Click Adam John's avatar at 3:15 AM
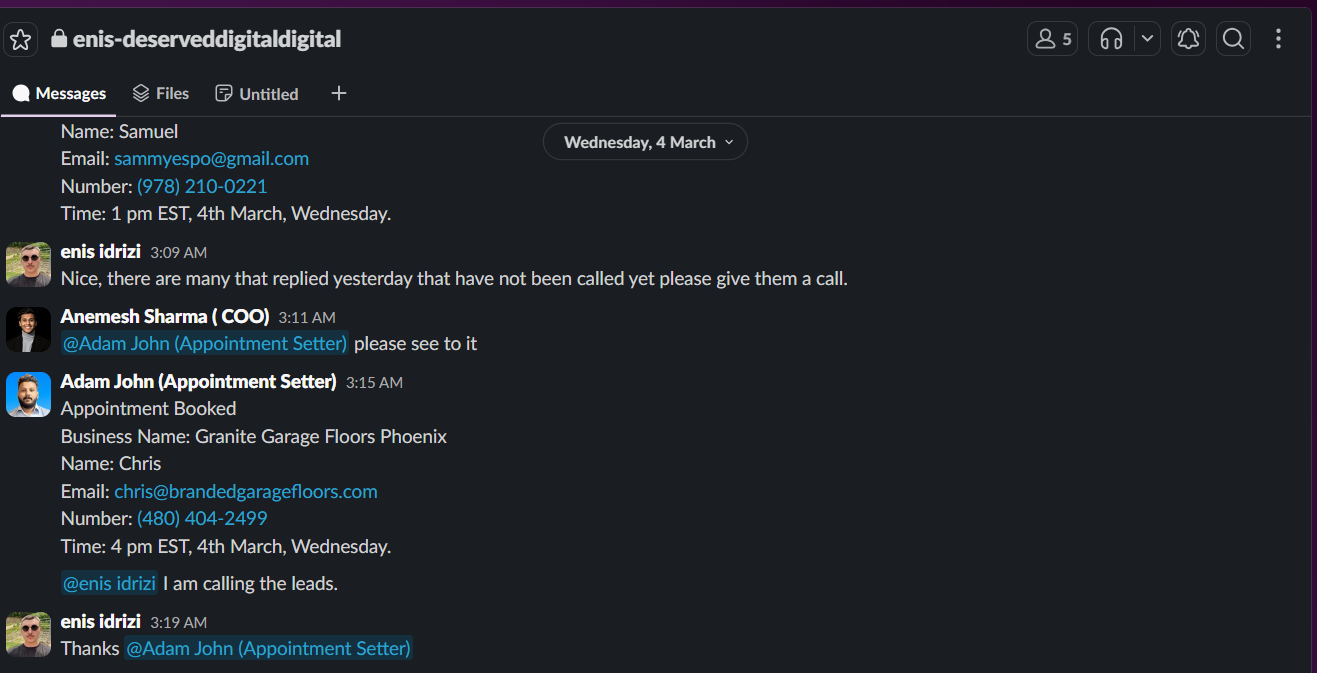The height and width of the screenshot is (673, 1317). coord(28,394)
